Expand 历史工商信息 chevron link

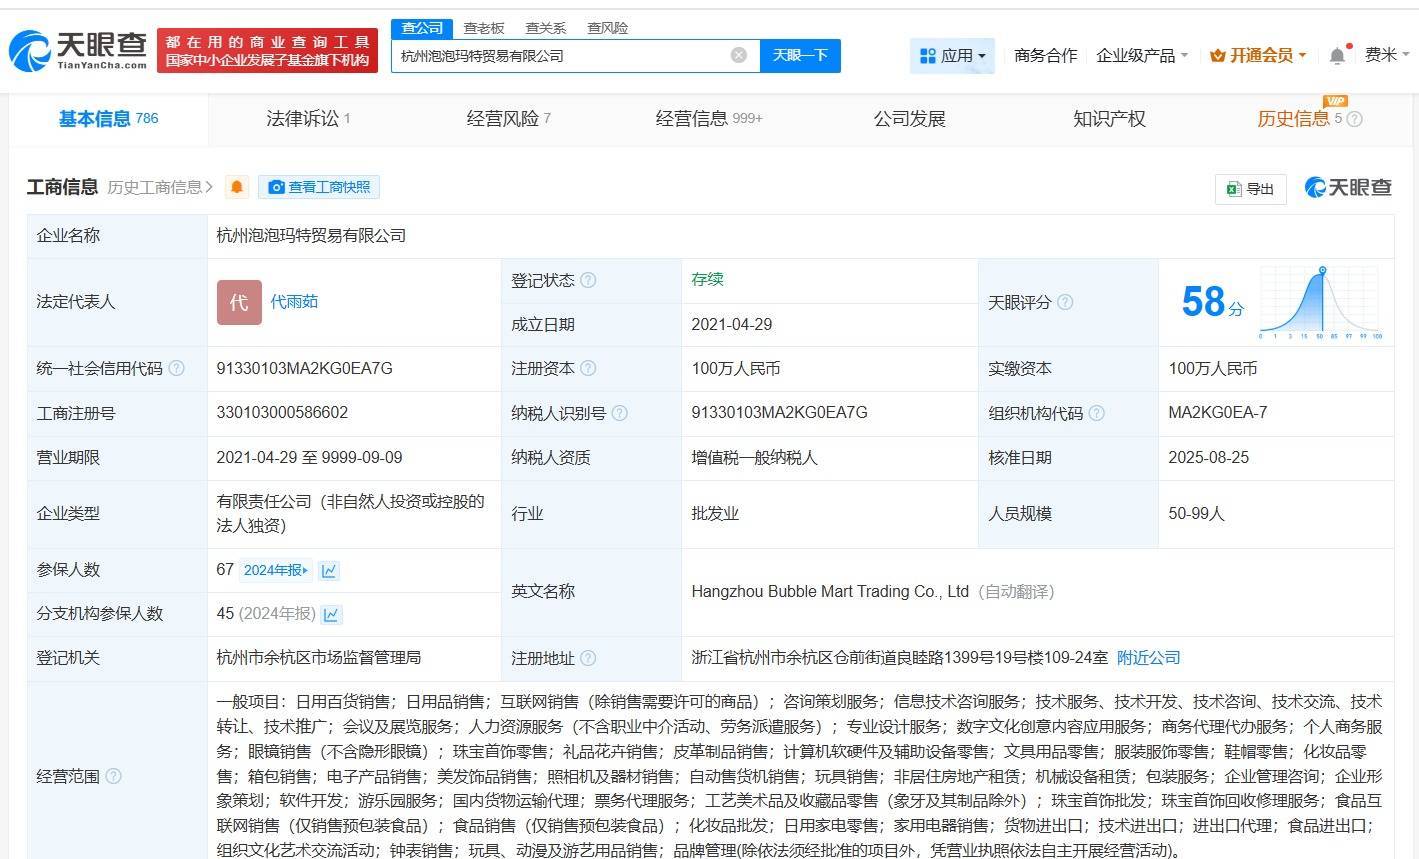[160, 187]
